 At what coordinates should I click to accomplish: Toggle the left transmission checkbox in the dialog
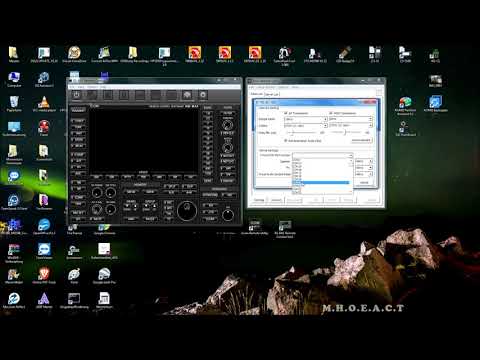click(286, 113)
